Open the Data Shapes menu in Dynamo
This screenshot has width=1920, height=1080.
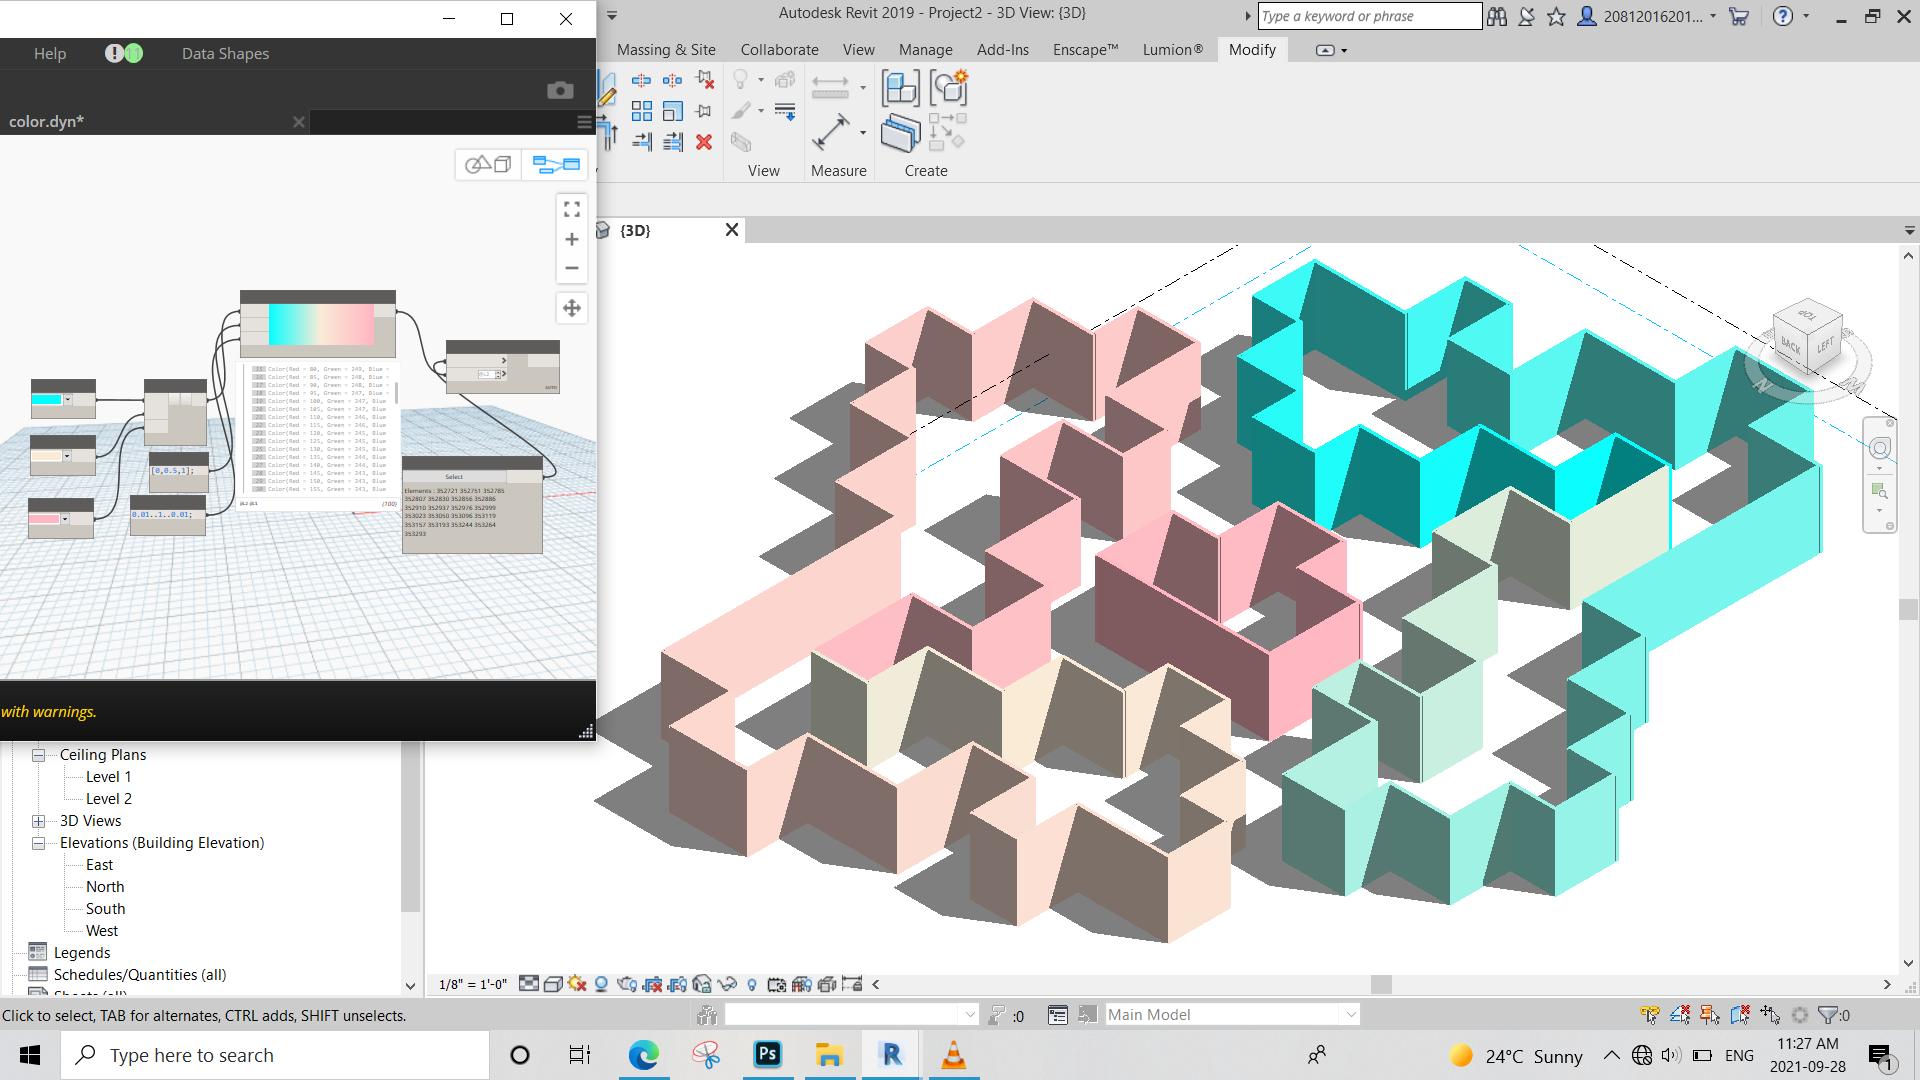tap(225, 54)
